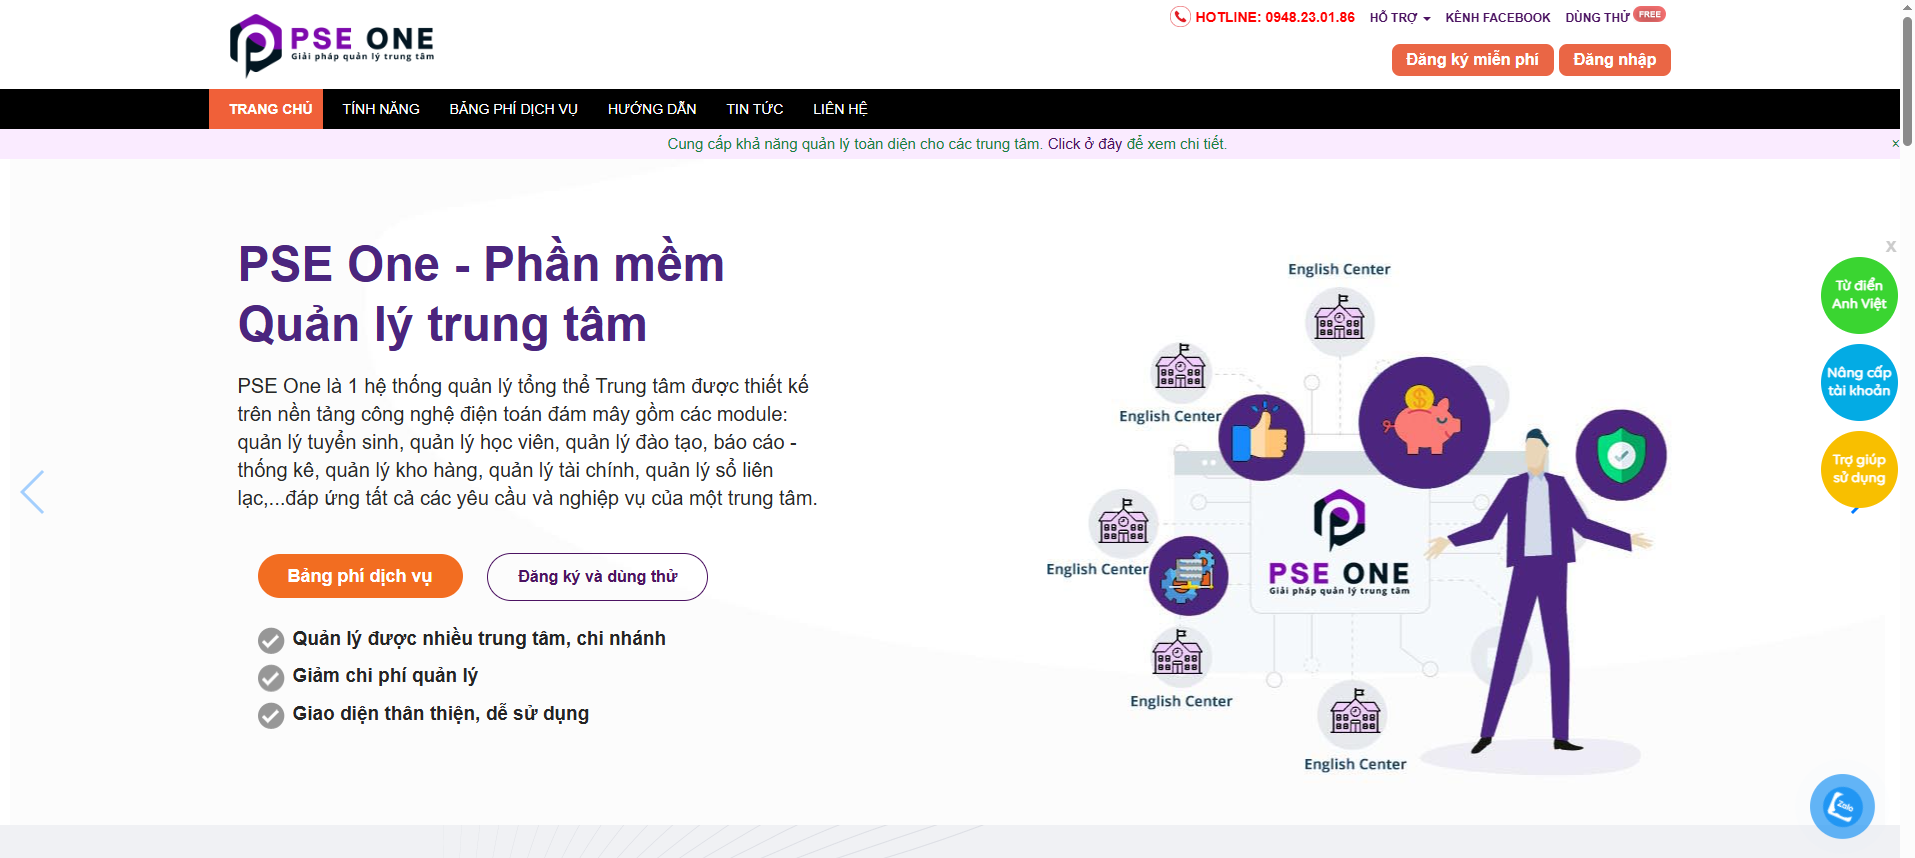
Task: Close the floating side bubbles panel
Action: (x=1890, y=246)
